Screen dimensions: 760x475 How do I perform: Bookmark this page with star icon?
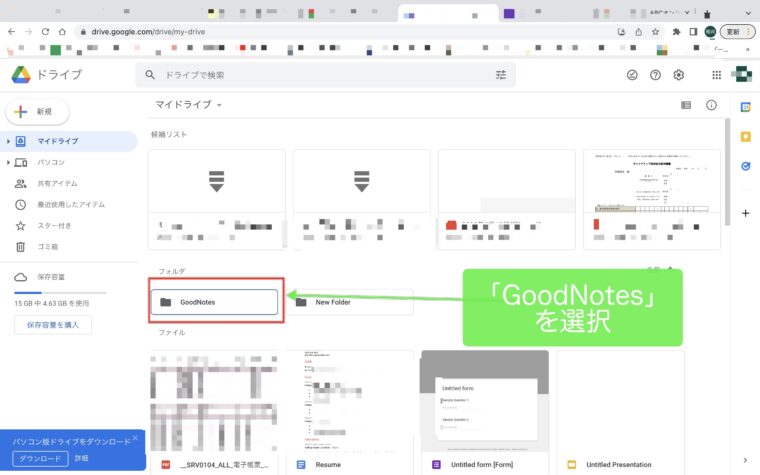point(655,32)
